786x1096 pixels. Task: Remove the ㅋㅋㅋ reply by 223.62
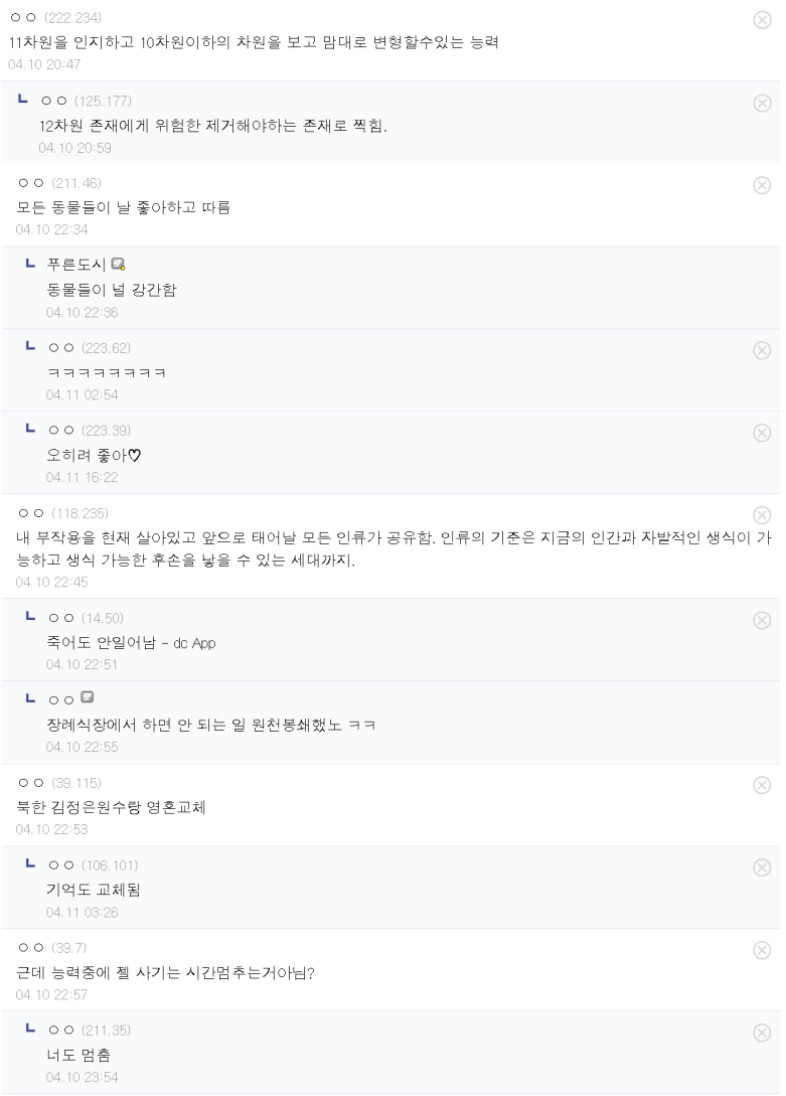pos(761,350)
